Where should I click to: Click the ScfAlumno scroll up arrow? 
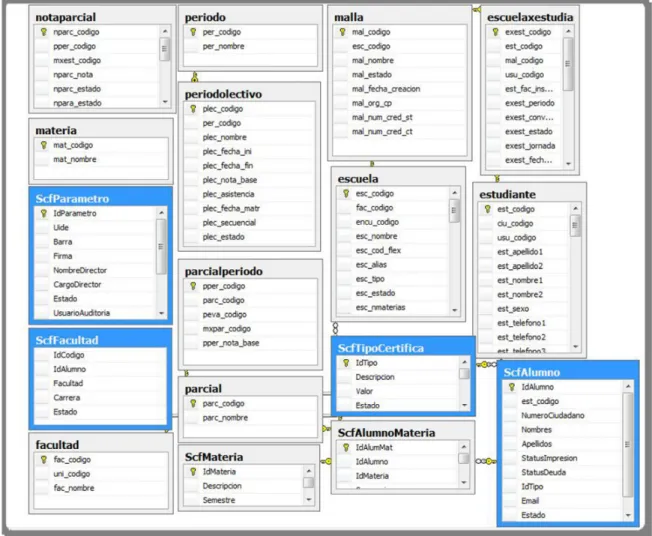coord(628,387)
